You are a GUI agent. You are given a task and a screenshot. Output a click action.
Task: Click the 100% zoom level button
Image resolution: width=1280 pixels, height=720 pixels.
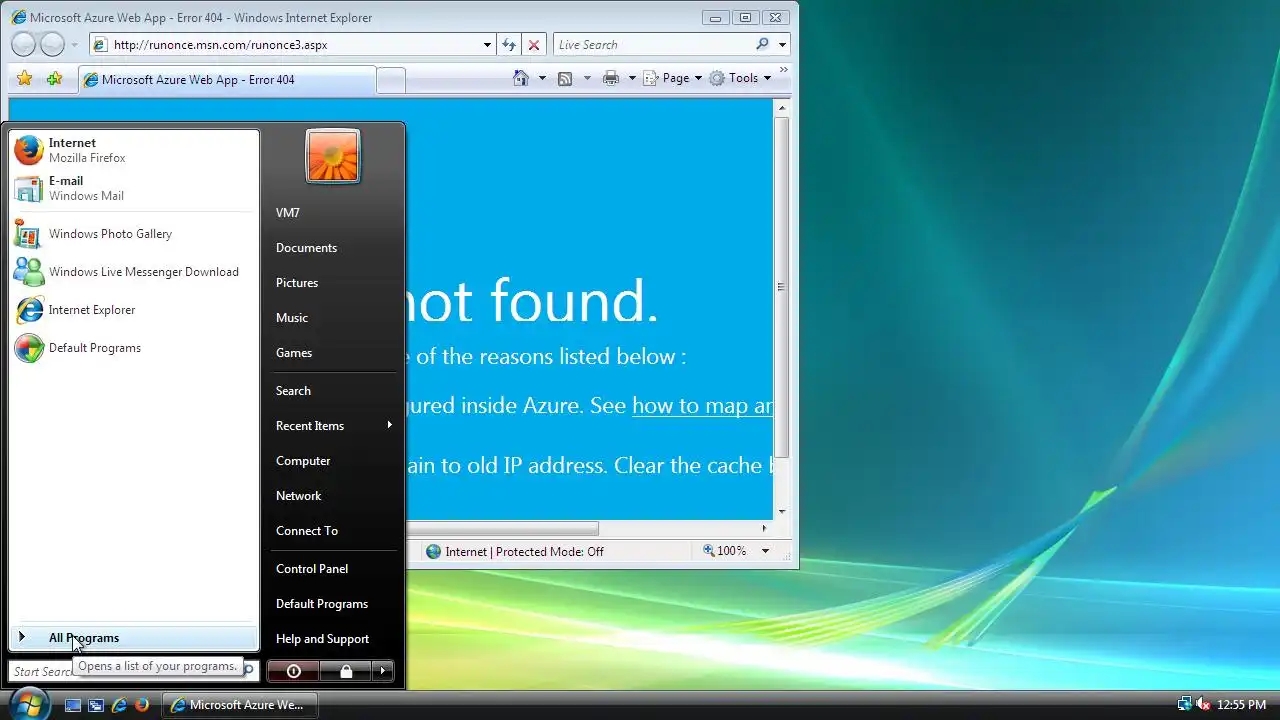[725, 551]
